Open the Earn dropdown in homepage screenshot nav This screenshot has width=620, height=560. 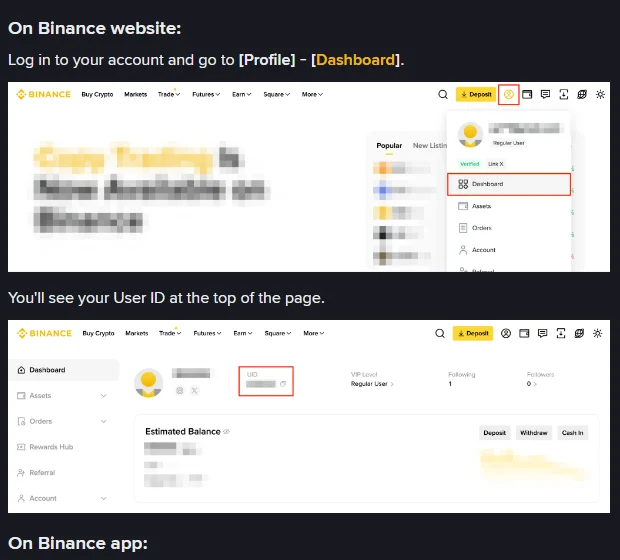click(x=242, y=95)
